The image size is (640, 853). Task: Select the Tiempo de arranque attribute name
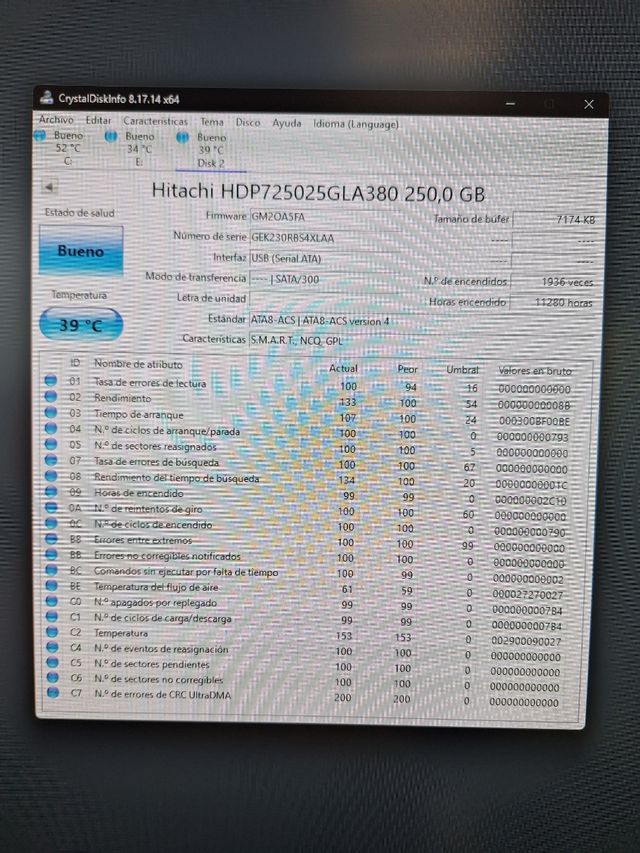click(x=139, y=415)
